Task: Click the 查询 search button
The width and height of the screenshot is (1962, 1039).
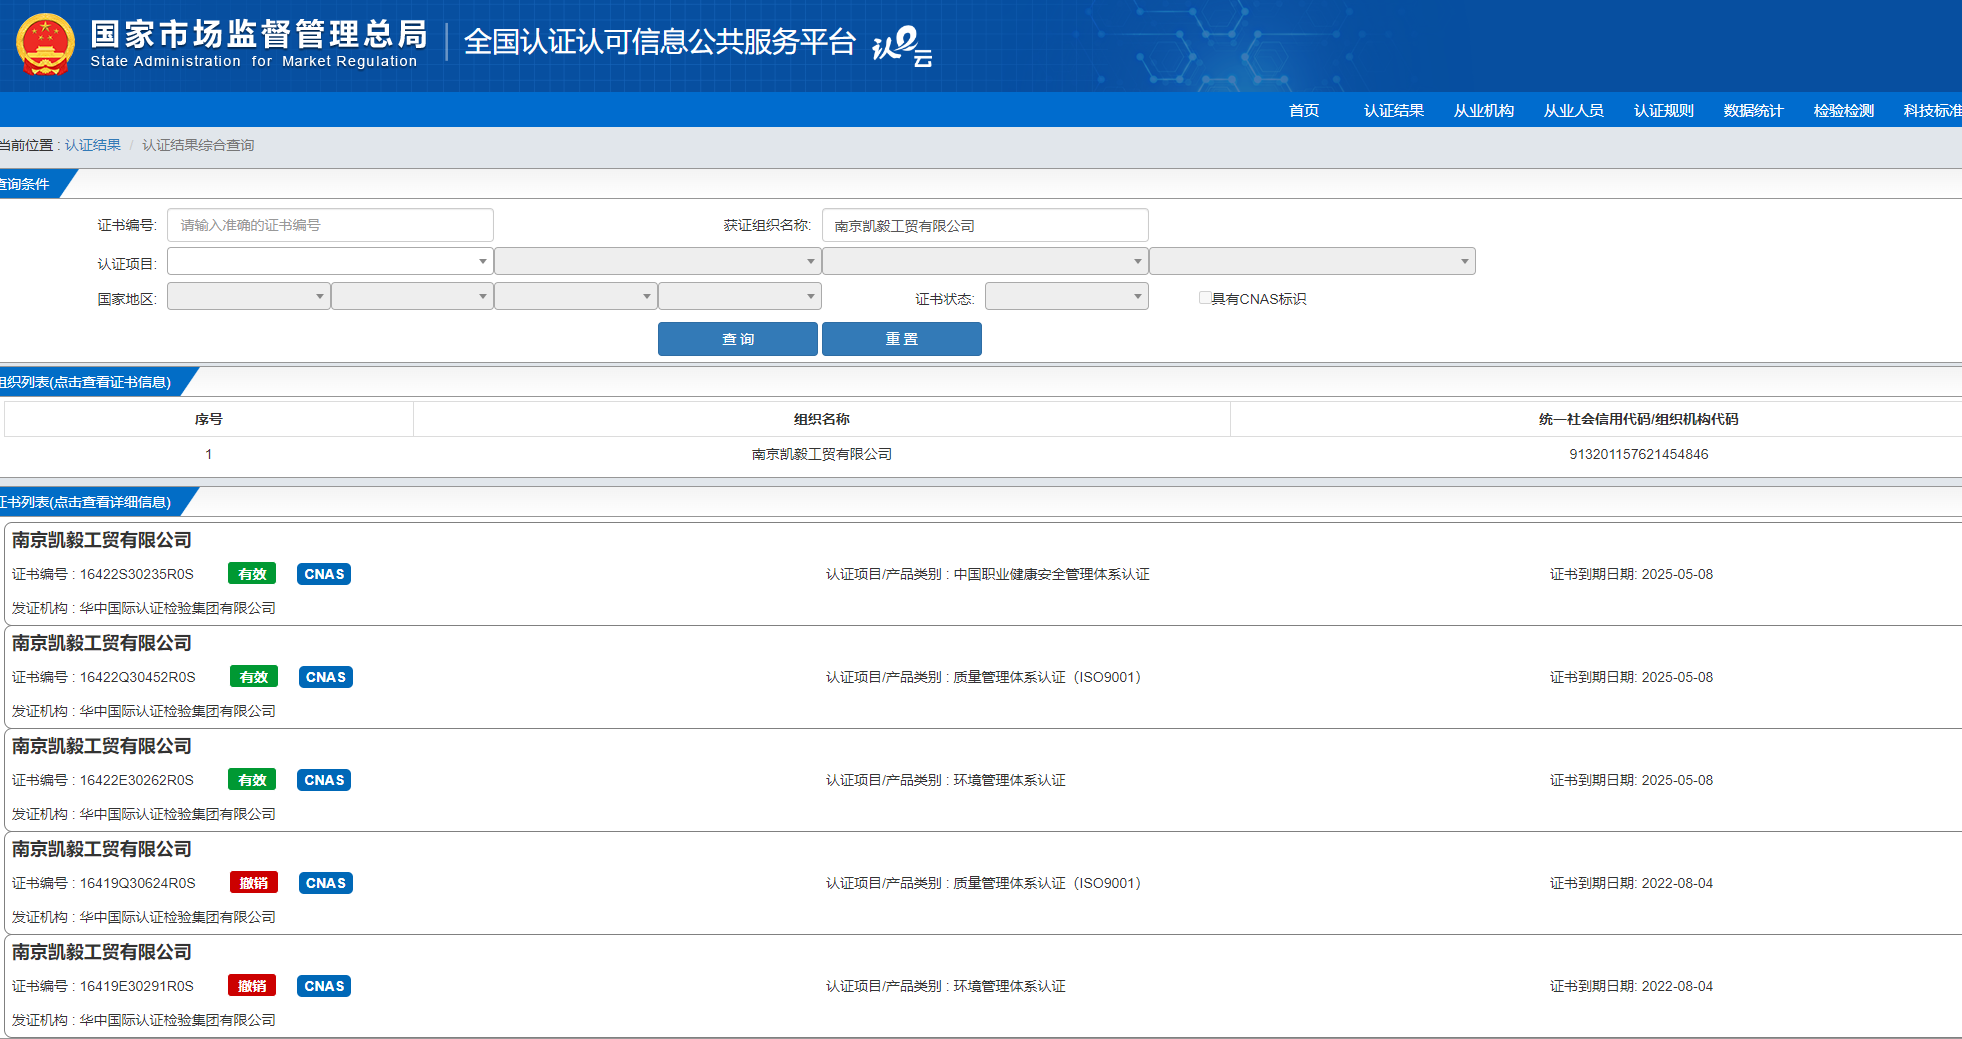Action: tap(738, 339)
